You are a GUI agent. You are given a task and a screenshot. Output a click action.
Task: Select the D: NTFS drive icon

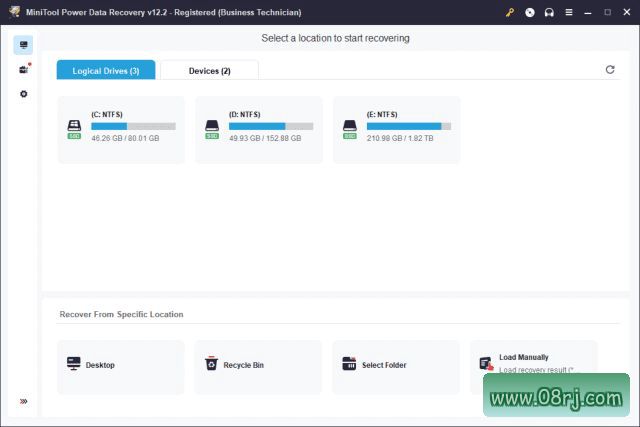(212, 129)
